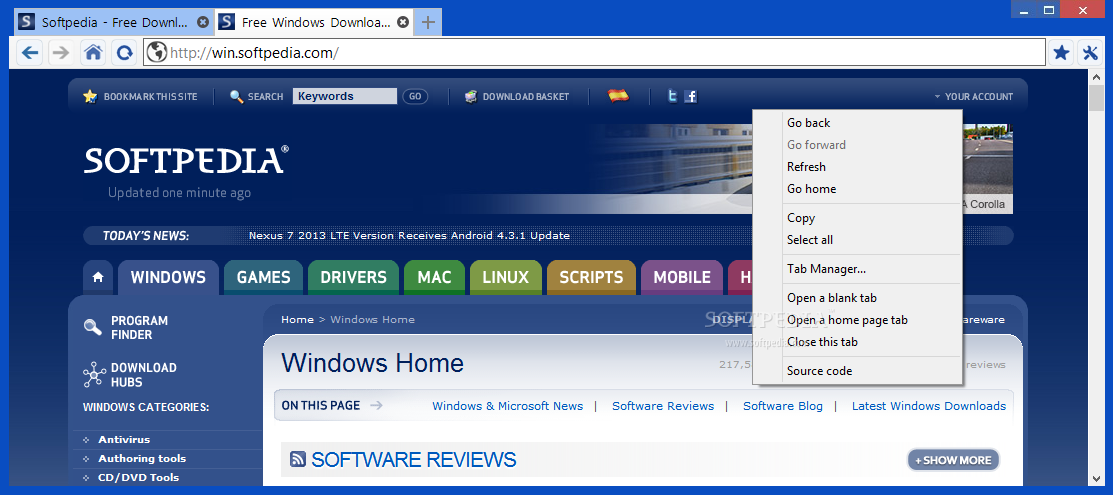
Task: Click the browser Back arrow button
Action: [29, 52]
